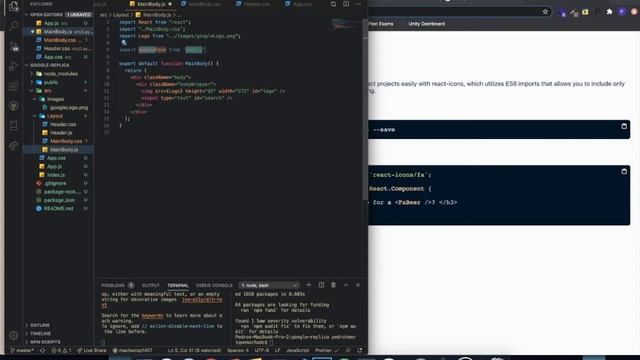Screen dimensions: 640x360
Task: Select the Terminal panel tab
Action: [178, 285]
